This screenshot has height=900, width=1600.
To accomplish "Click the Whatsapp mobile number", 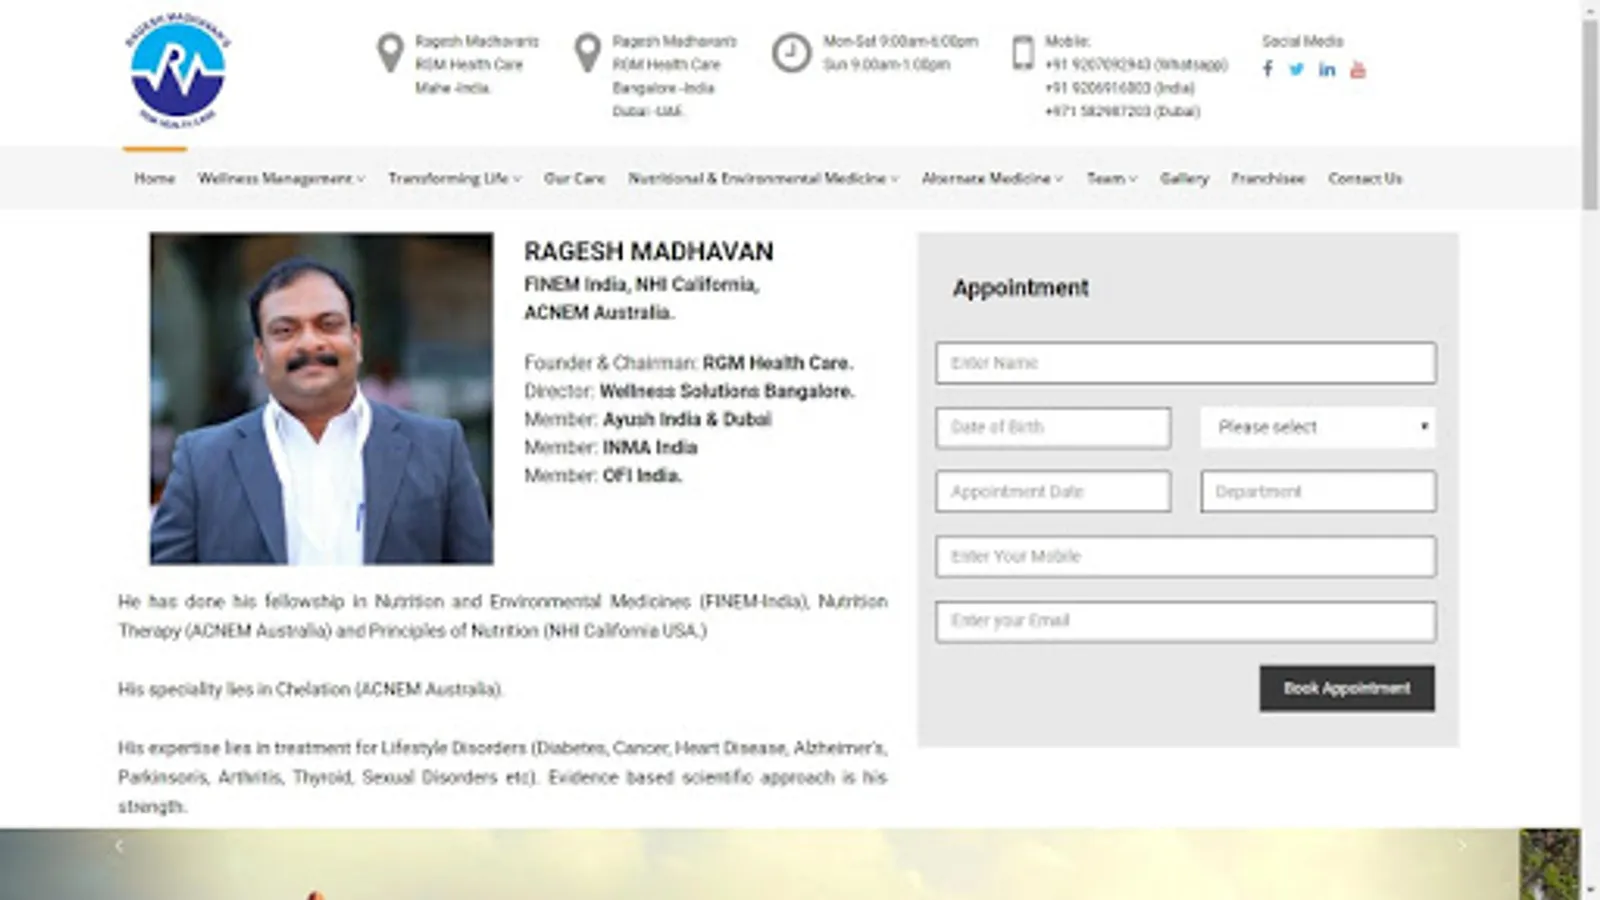I will tap(1136, 64).
